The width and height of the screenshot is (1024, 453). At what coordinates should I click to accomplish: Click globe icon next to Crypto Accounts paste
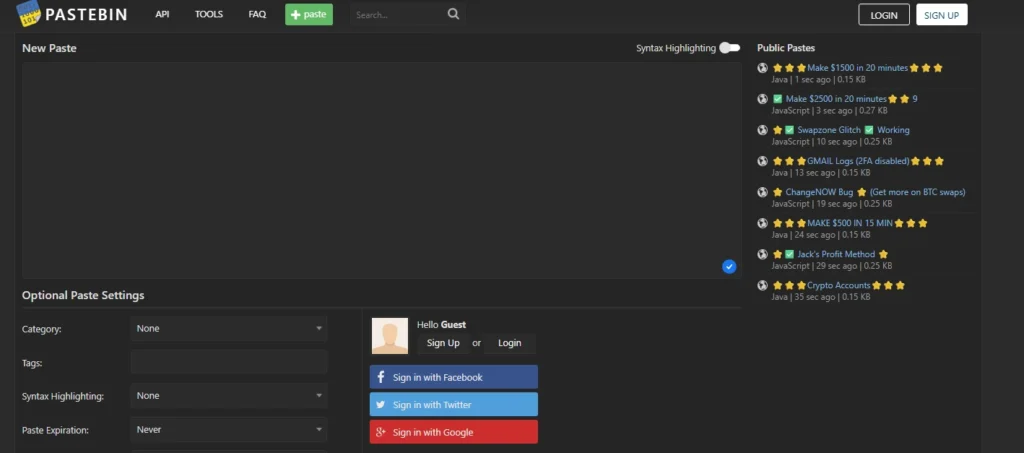click(762, 285)
